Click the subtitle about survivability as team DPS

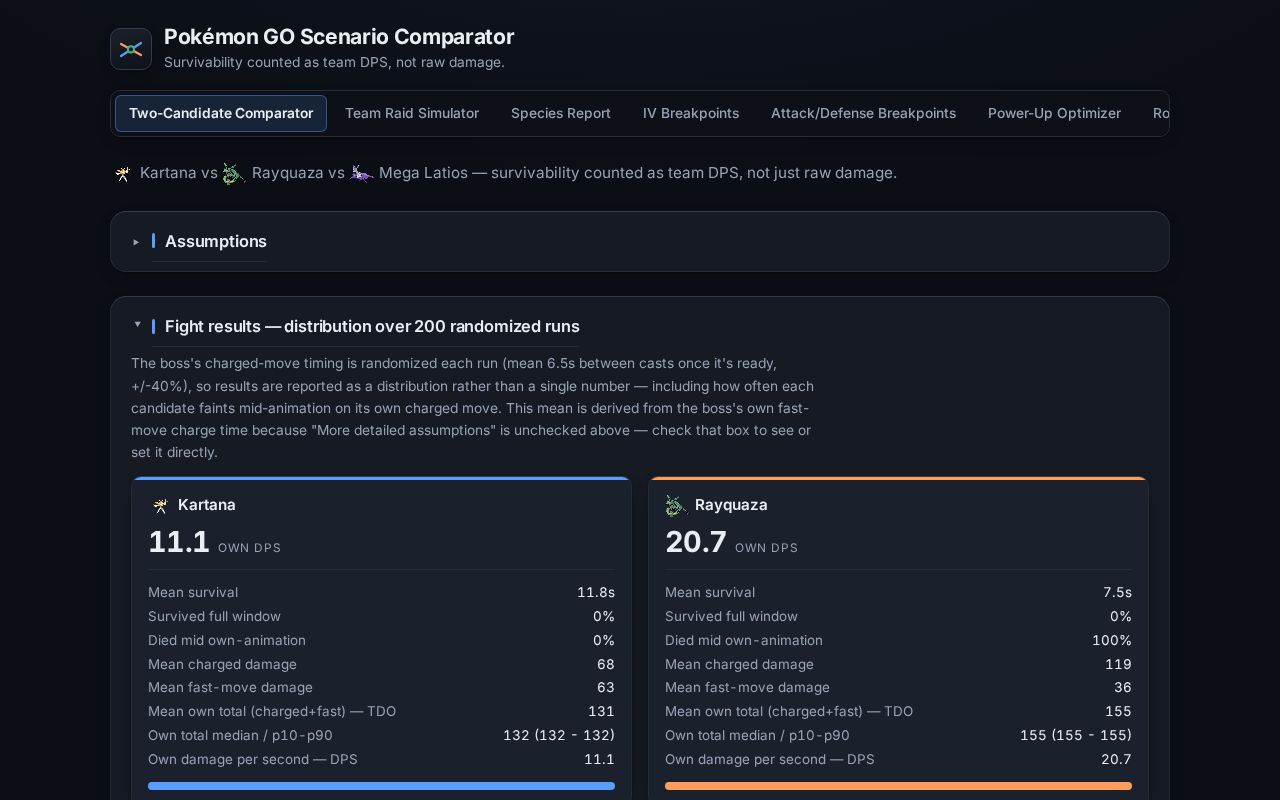point(334,62)
